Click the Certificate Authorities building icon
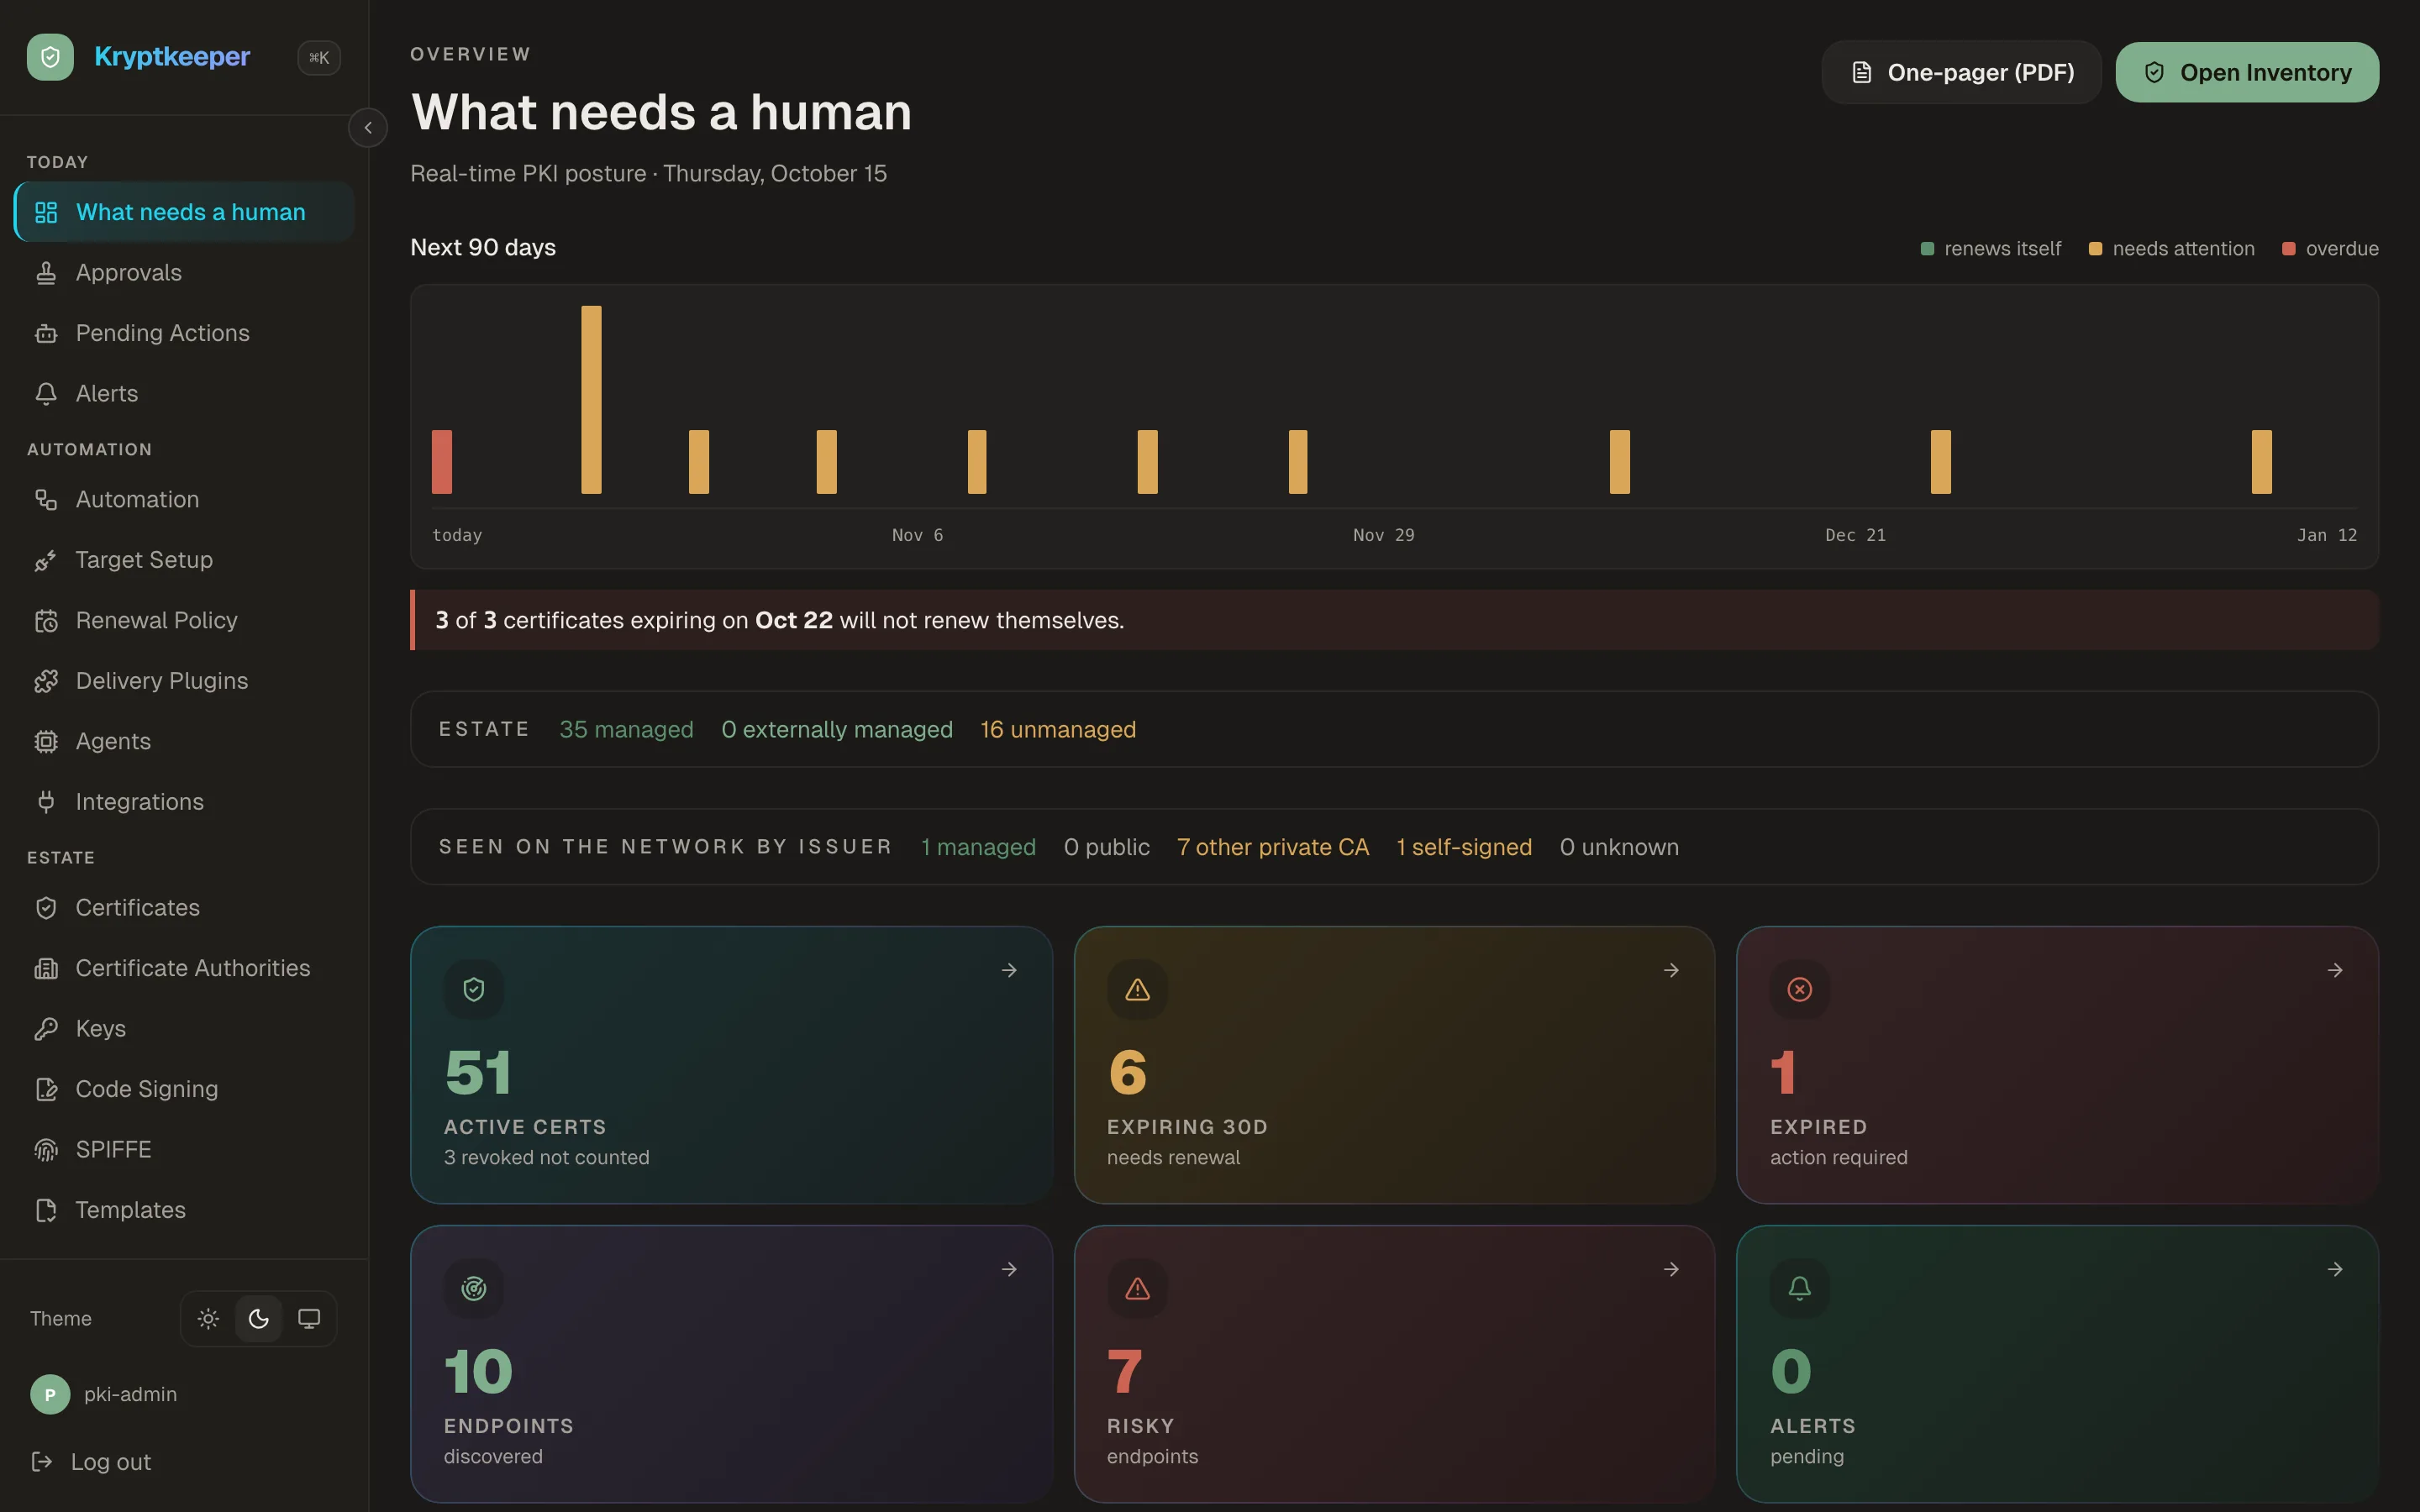Screen dimensions: 2420x1512 pyautogui.click(x=46, y=968)
